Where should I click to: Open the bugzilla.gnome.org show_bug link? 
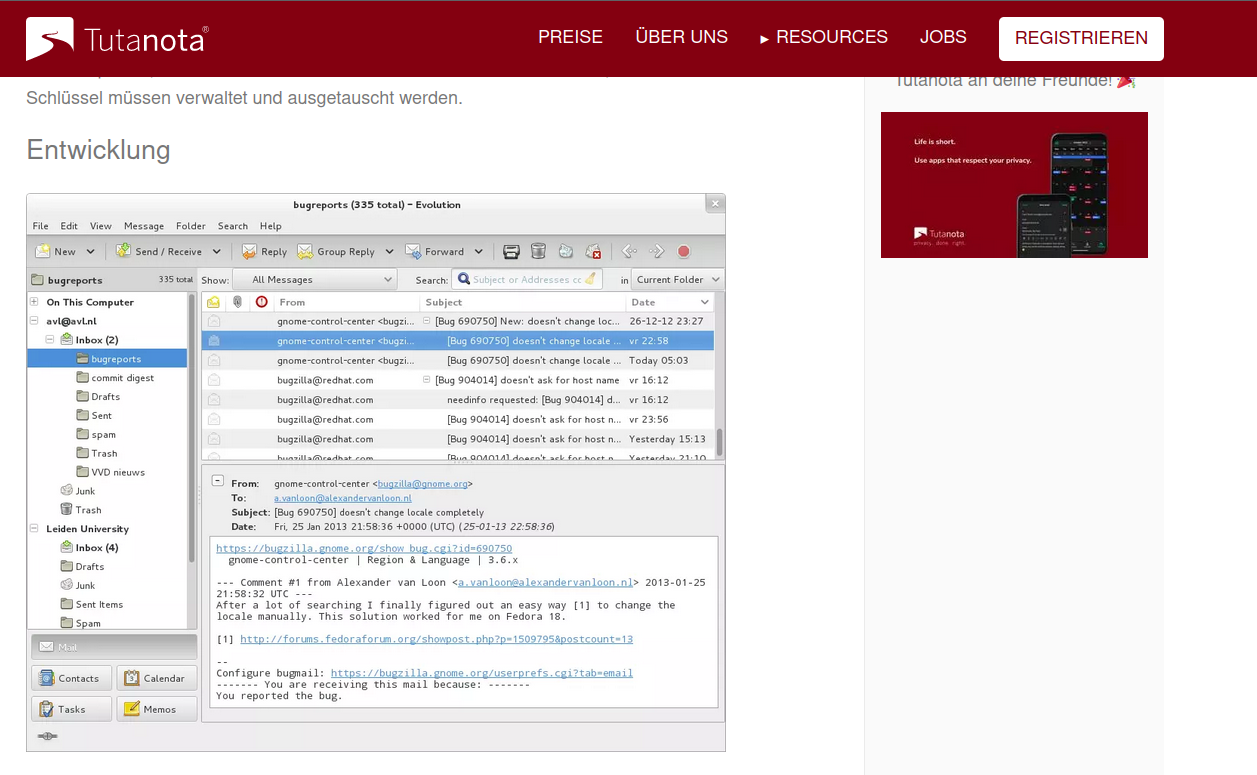[364, 548]
